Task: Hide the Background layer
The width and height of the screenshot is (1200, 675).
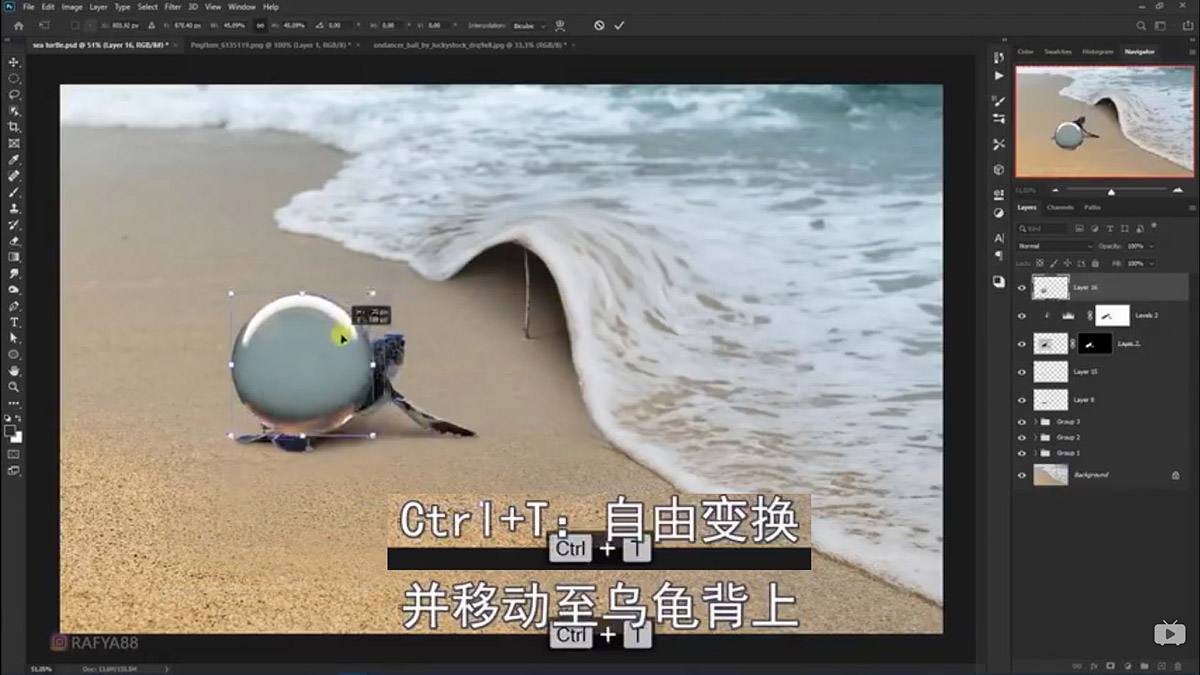Action: (1021, 474)
